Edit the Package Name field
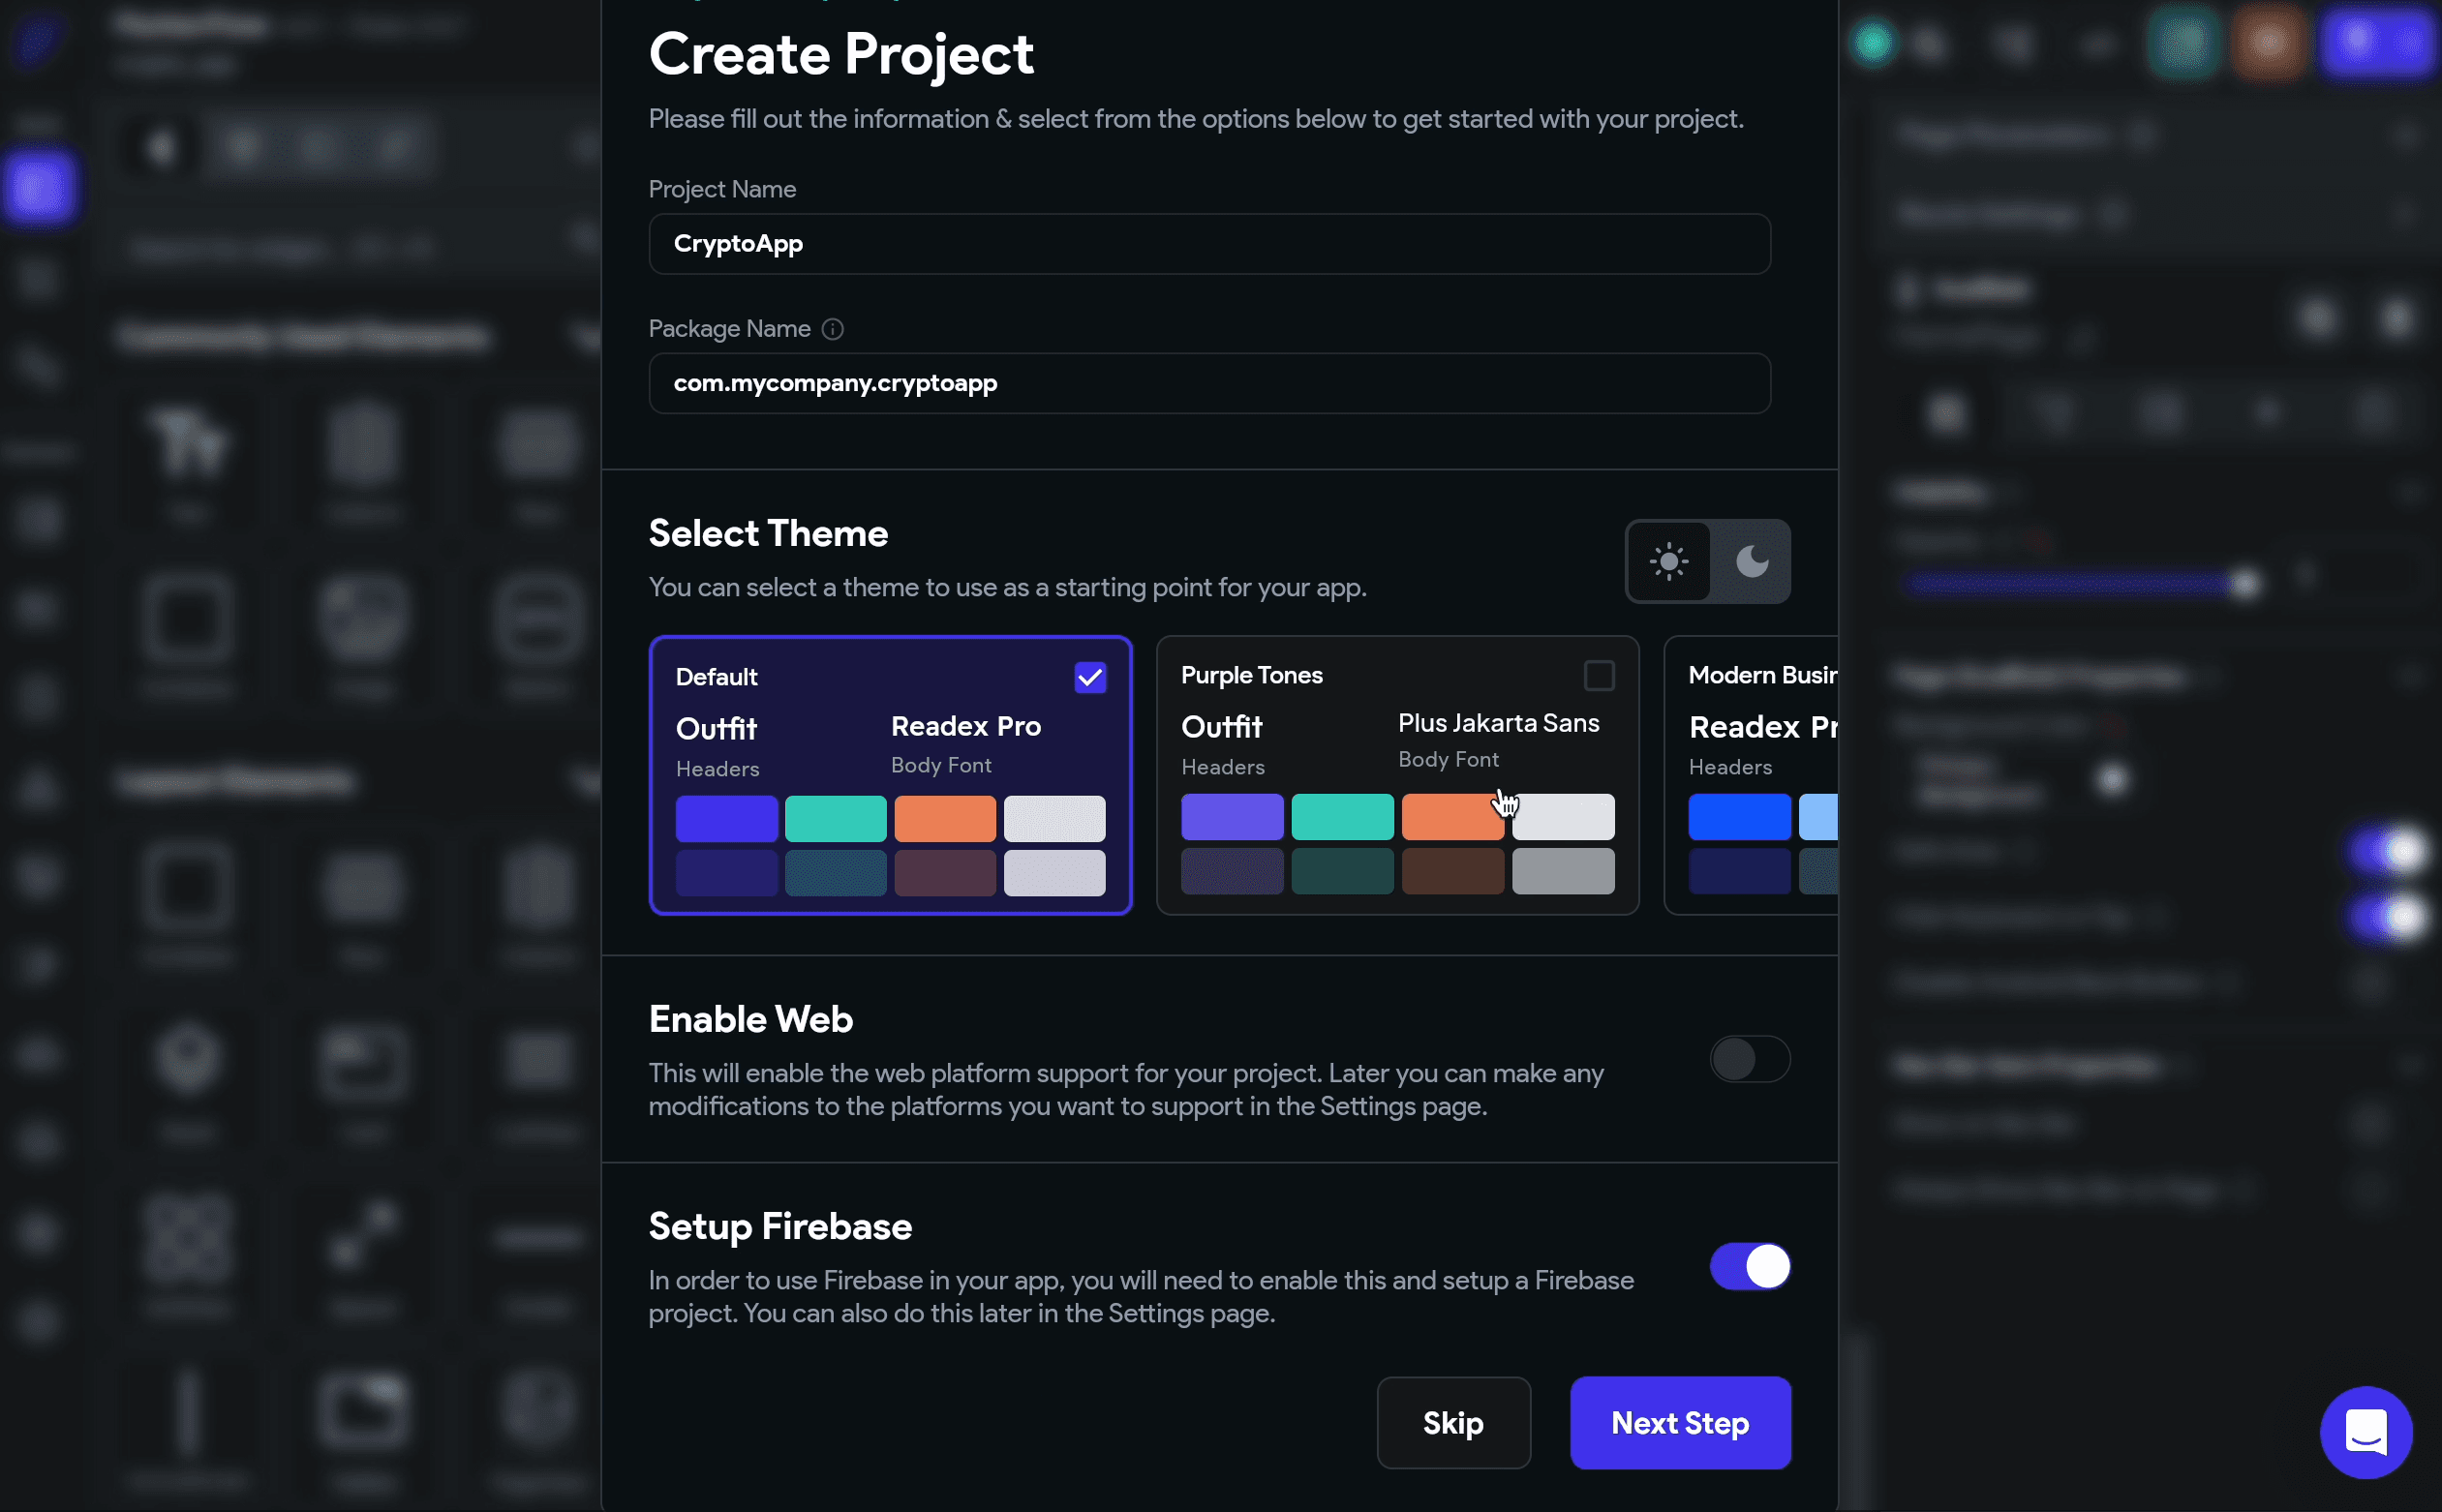 pos(1209,383)
